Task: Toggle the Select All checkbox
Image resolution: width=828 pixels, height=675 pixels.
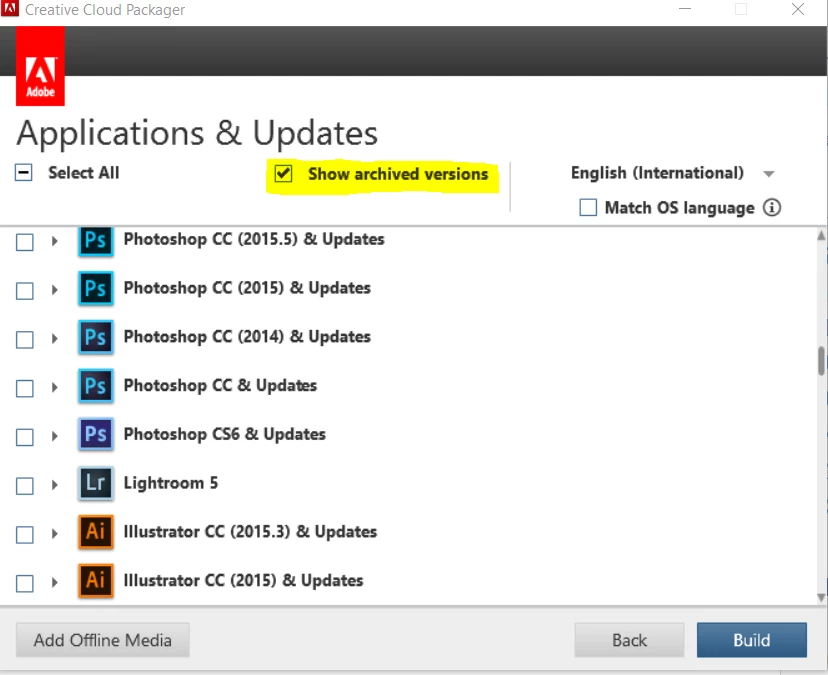Action: [x=24, y=173]
